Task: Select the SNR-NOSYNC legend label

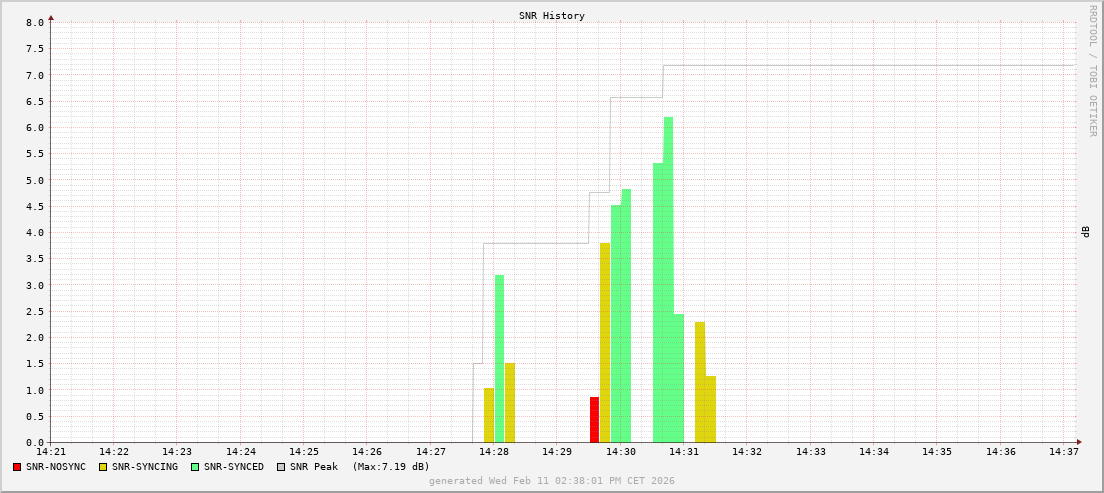Action: (56, 467)
